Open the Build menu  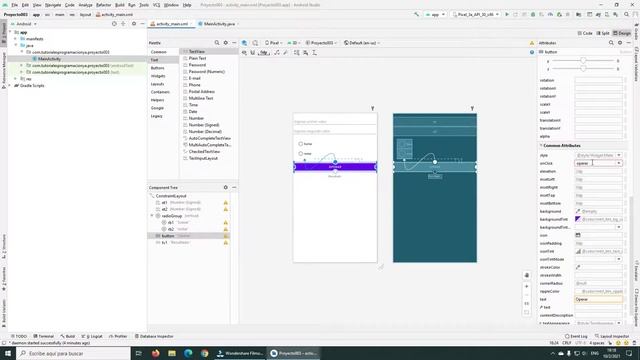pos(120,5)
